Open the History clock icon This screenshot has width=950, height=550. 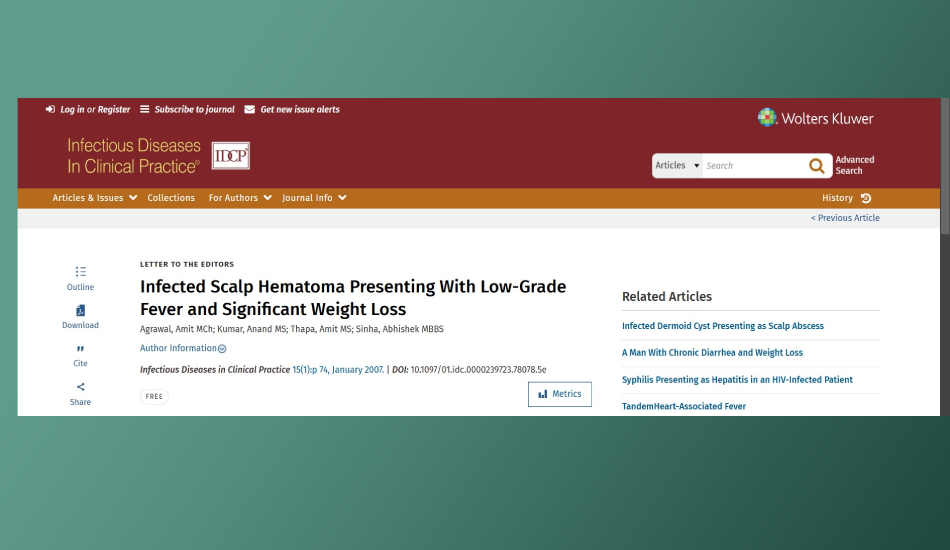pyautogui.click(x=866, y=198)
